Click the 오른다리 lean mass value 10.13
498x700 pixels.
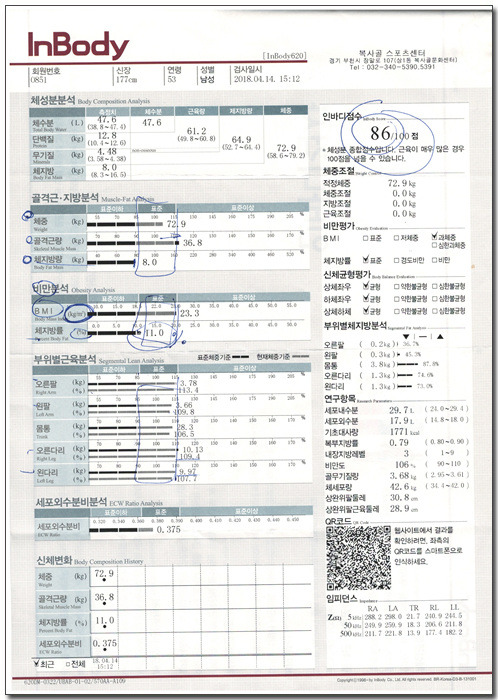(x=193, y=450)
